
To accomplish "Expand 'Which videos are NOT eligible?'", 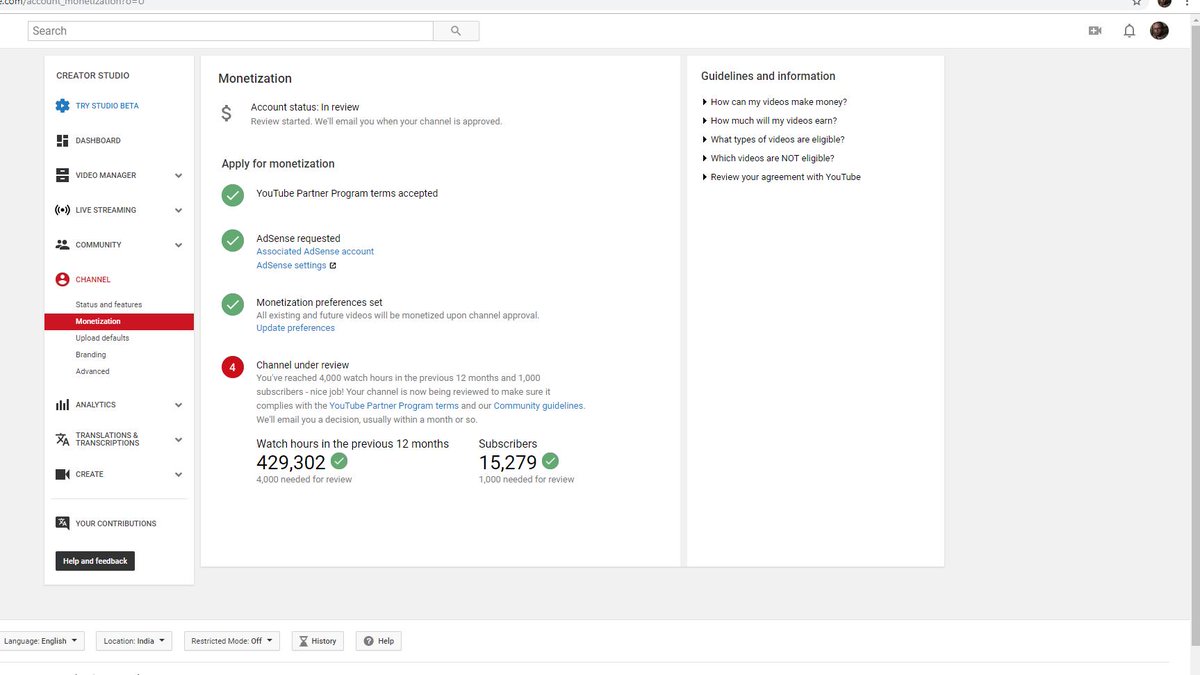I will click(768, 158).
